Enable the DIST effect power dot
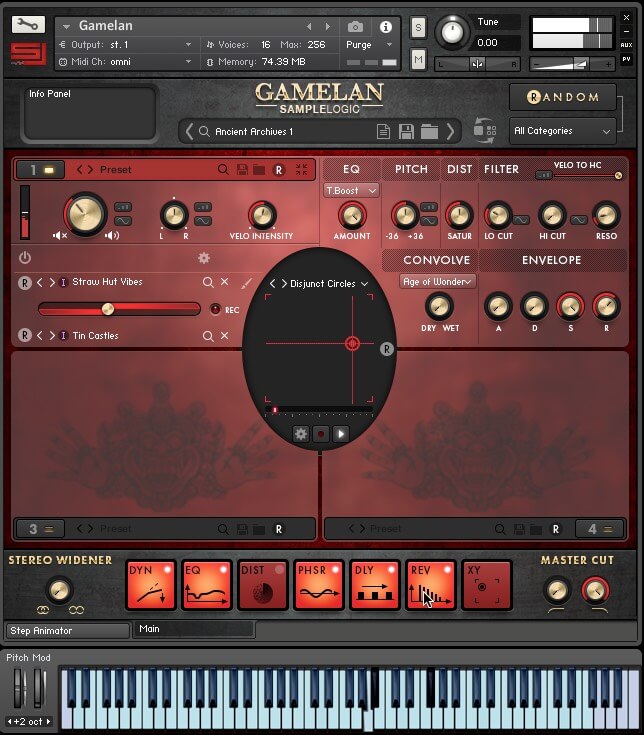This screenshot has width=644, height=735. click(279, 570)
